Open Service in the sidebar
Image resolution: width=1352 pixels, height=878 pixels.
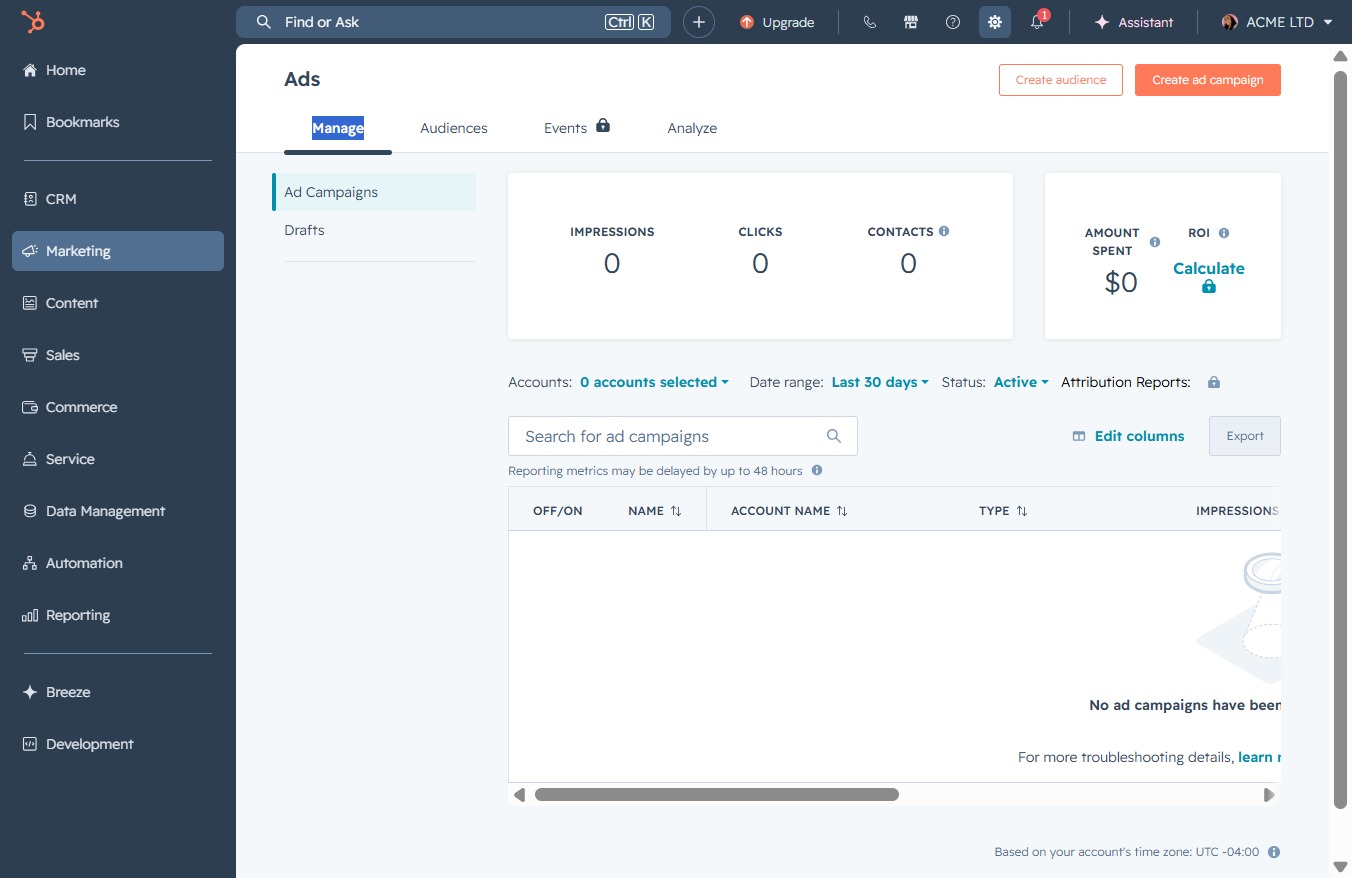coord(118,459)
